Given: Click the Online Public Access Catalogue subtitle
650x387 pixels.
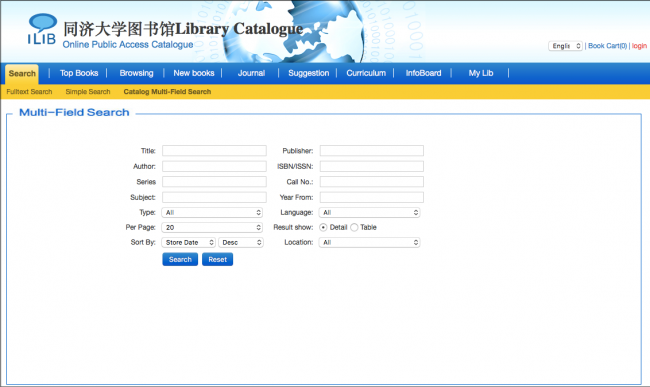Looking at the screenshot, I should [128, 45].
